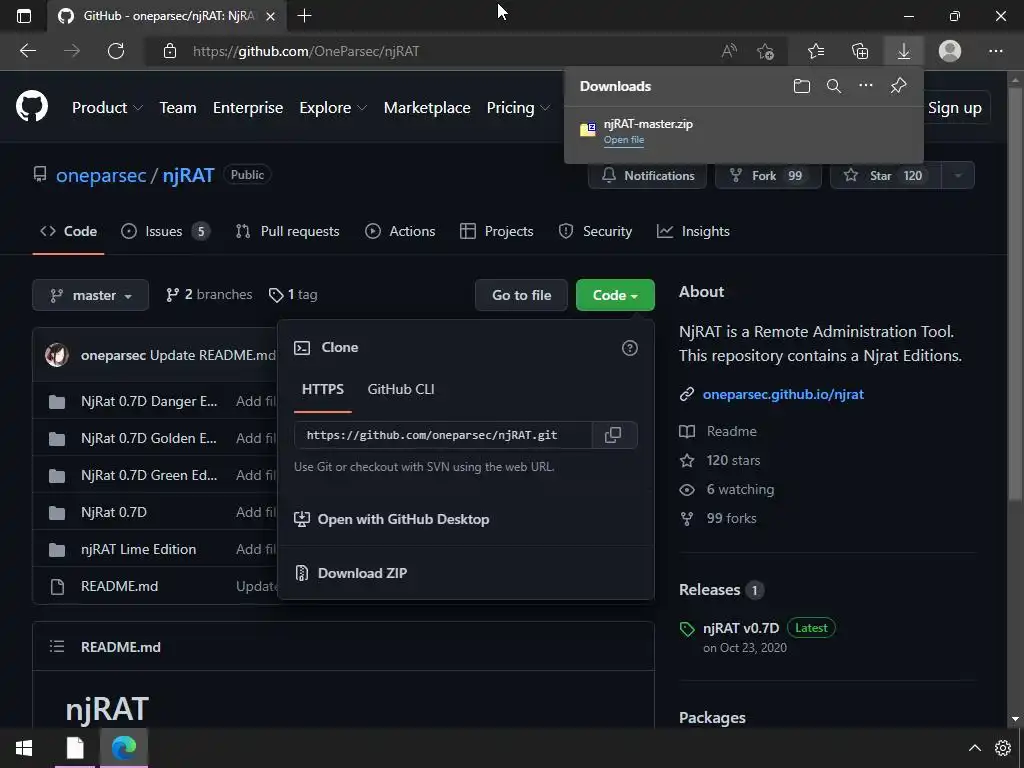Screen dimensions: 1024x768
Task: Expand the Explore menu
Action: 333,108
